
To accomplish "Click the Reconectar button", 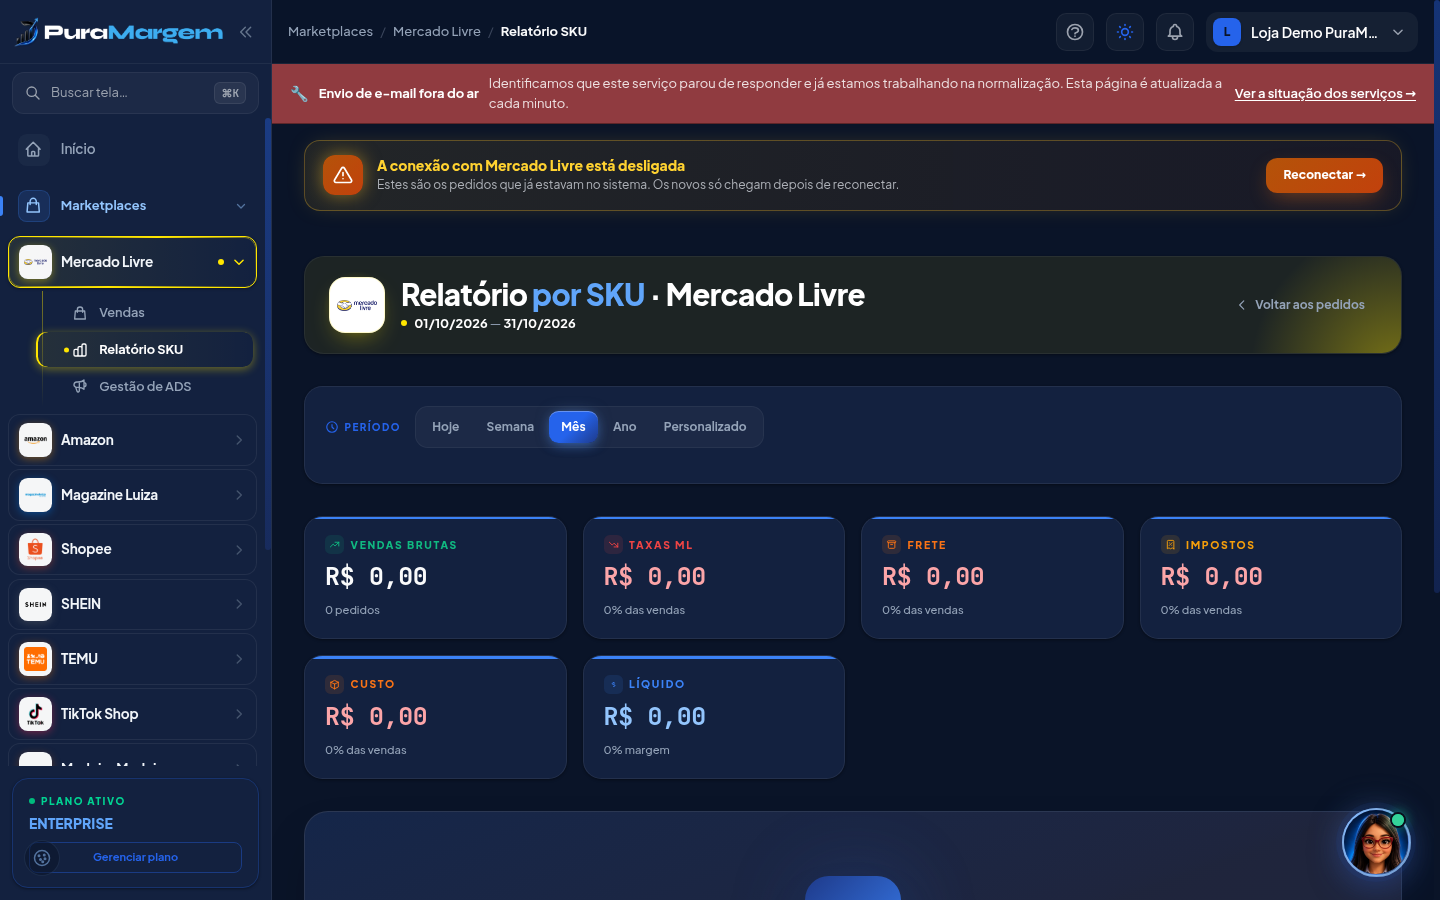I will click(x=1324, y=175).
